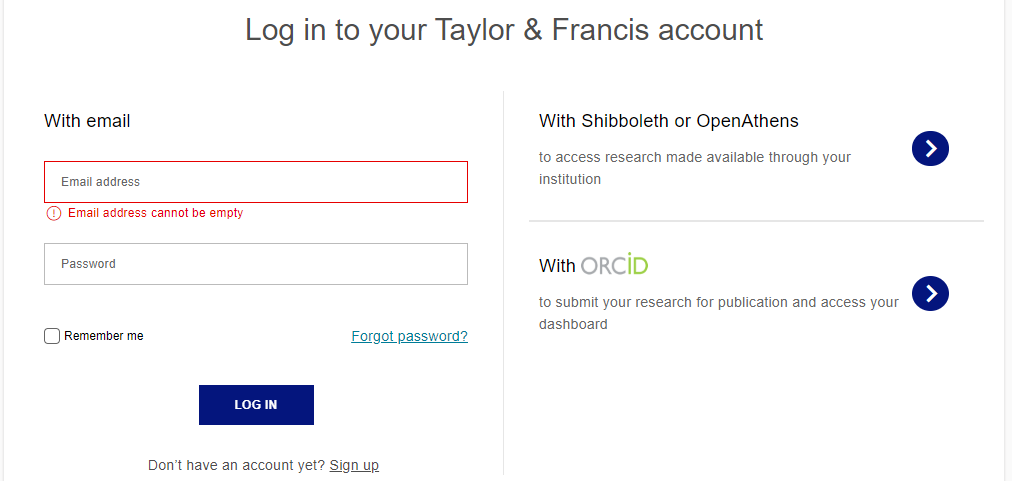Select the With Shibboleth or OpenAthens heading
The height and width of the screenshot is (481, 1012).
click(669, 121)
